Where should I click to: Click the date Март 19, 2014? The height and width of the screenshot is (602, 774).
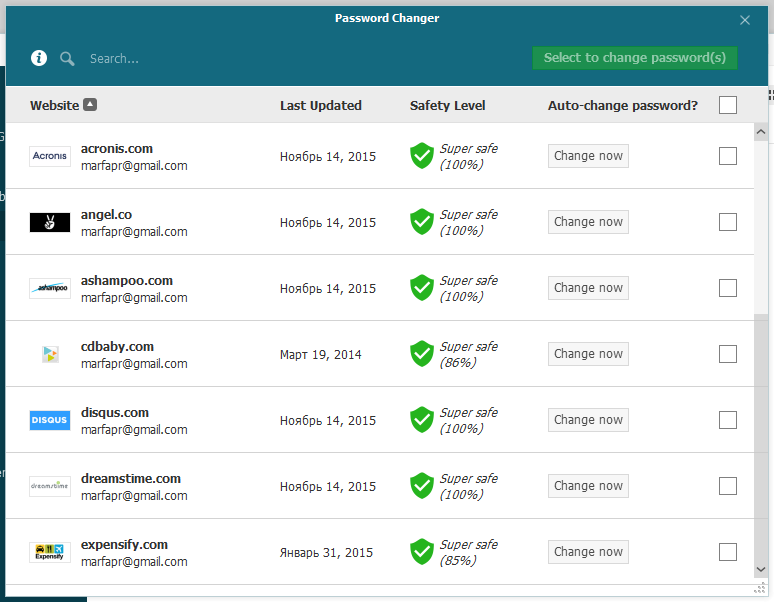tap(320, 354)
